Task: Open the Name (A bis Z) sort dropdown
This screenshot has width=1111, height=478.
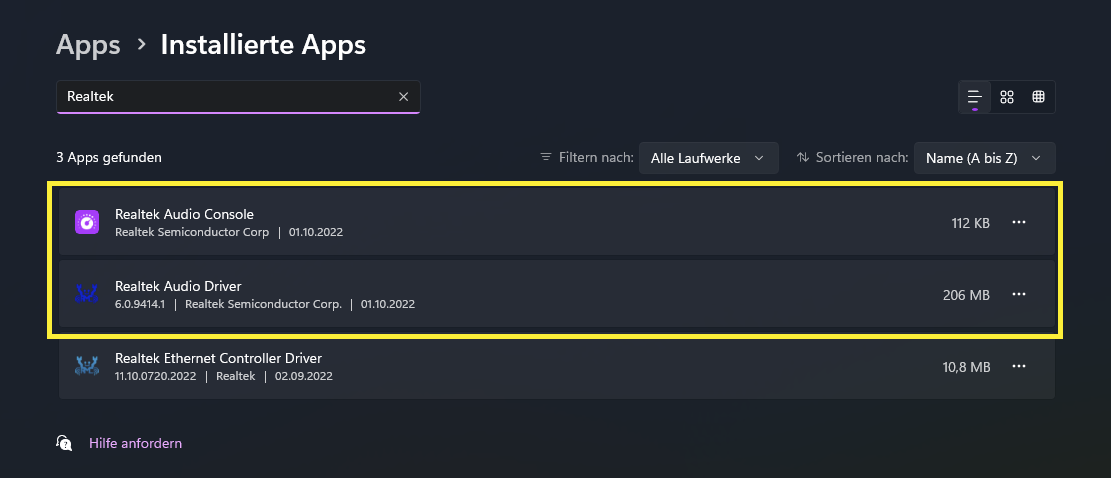Action: coord(984,158)
